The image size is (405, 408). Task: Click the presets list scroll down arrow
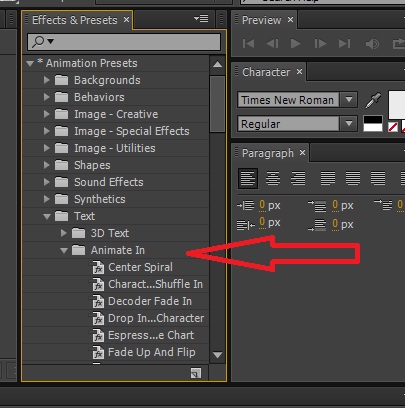tap(217, 355)
